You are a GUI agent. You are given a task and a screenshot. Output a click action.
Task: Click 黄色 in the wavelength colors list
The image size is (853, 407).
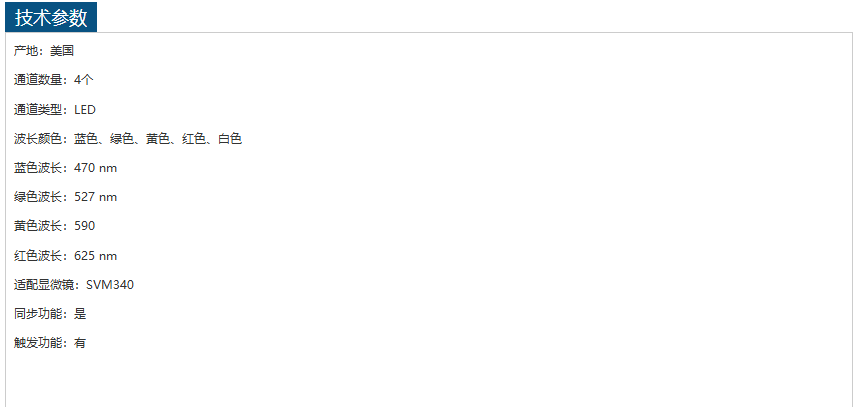click(x=158, y=138)
